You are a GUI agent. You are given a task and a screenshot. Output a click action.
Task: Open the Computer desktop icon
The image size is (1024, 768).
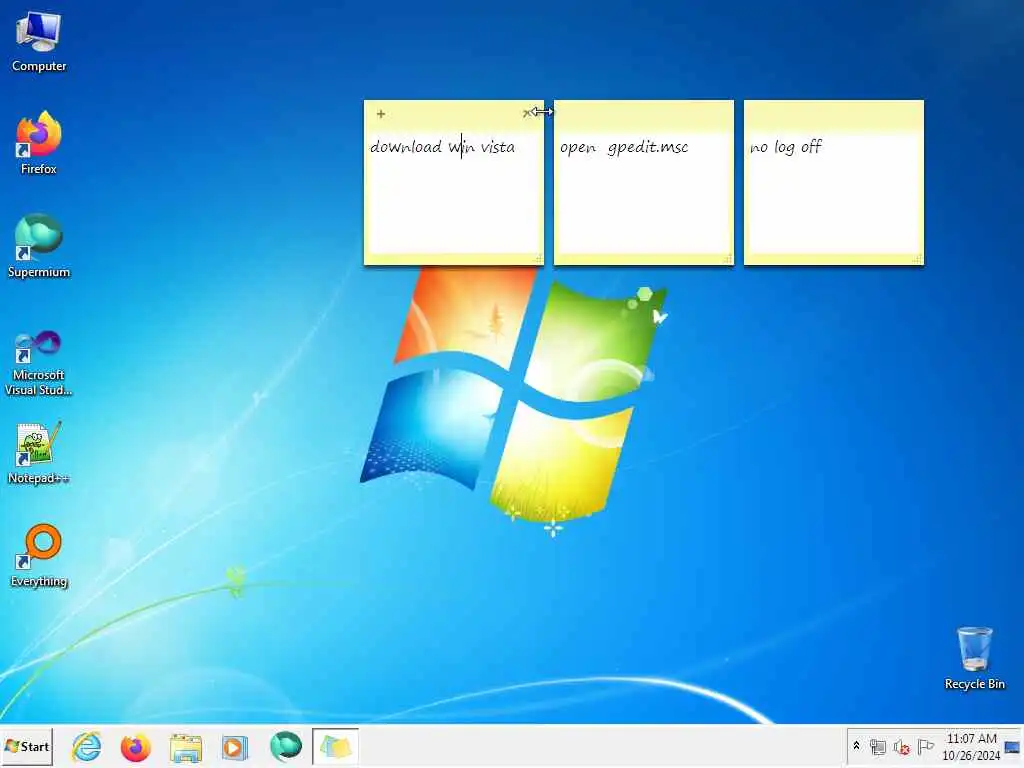tap(39, 42)
